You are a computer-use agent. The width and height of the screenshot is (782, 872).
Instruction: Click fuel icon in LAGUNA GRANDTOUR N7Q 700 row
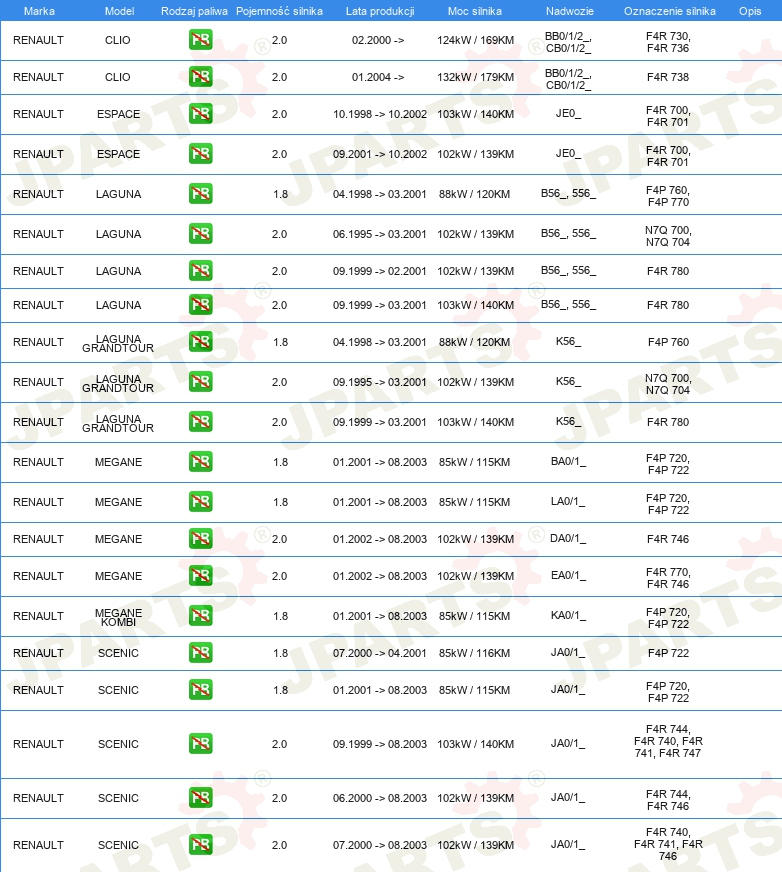pyautogui.click(x=200, y=382)
